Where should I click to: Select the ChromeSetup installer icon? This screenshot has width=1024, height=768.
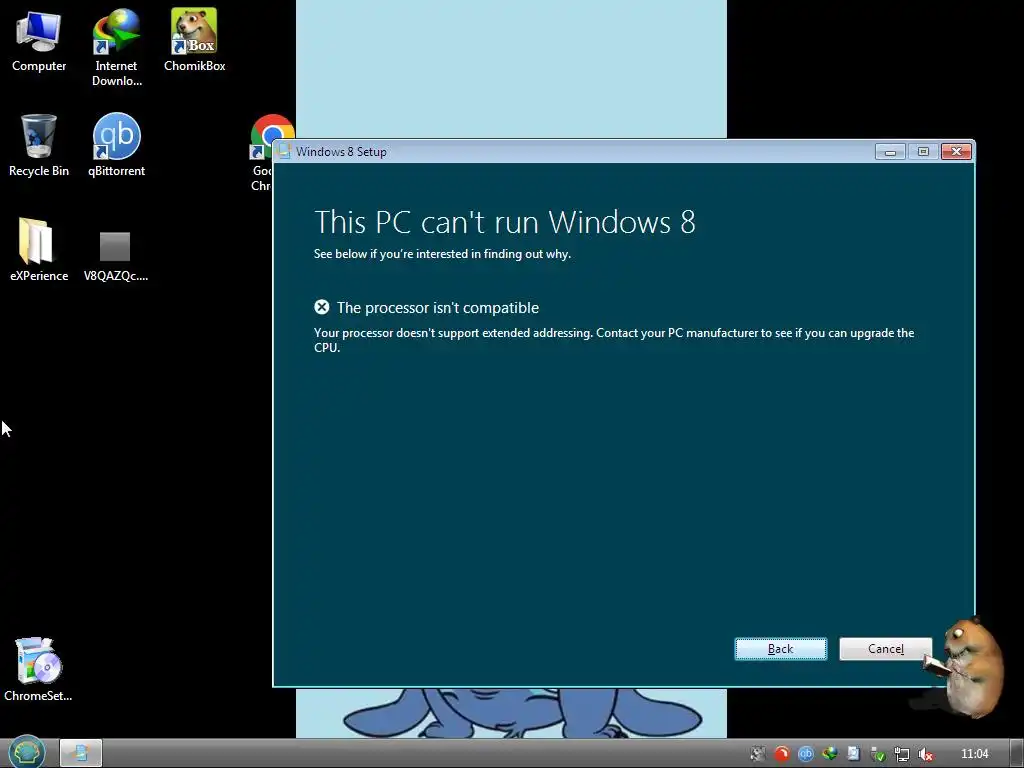pyautogui.click(x=38, y=669)
